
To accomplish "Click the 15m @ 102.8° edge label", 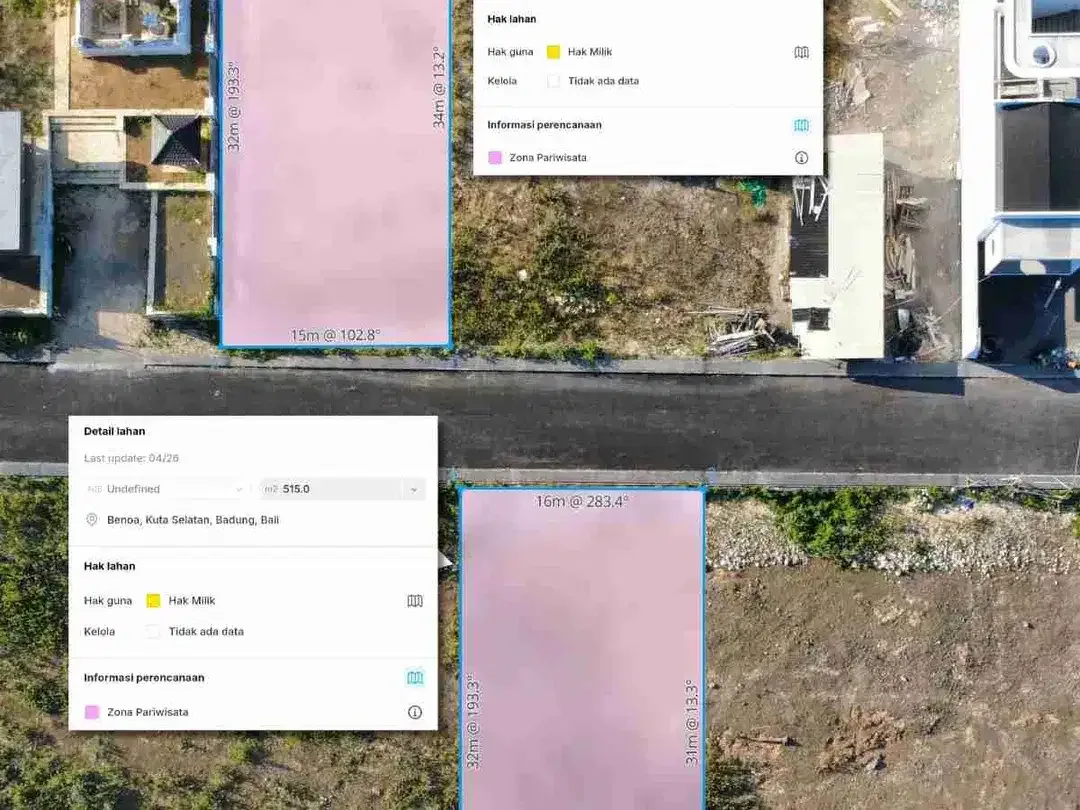I will [x=335, y=335].
